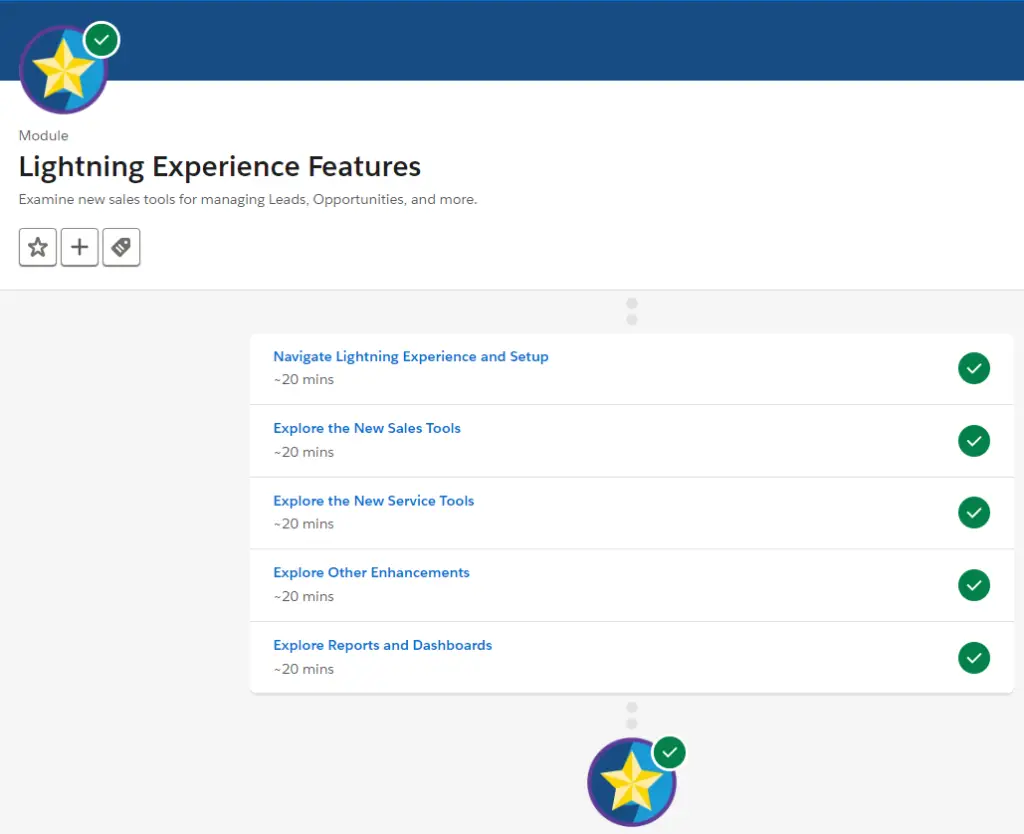Favorite the module using the star icon
Viewport: 1024px width, 834px height.
pos(37,247)
